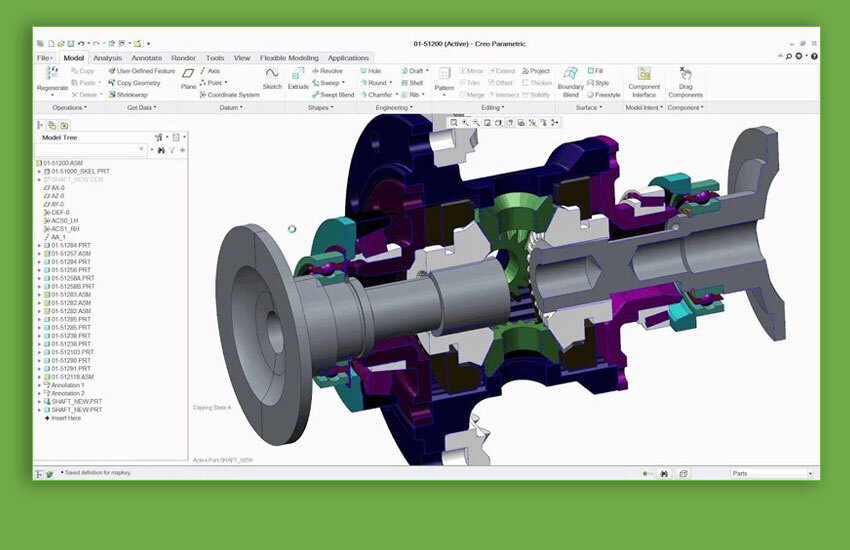Click the Fill surface tool
Viewport: 850px width, 550px height.
pyautogui.click(x=595, y=71)
